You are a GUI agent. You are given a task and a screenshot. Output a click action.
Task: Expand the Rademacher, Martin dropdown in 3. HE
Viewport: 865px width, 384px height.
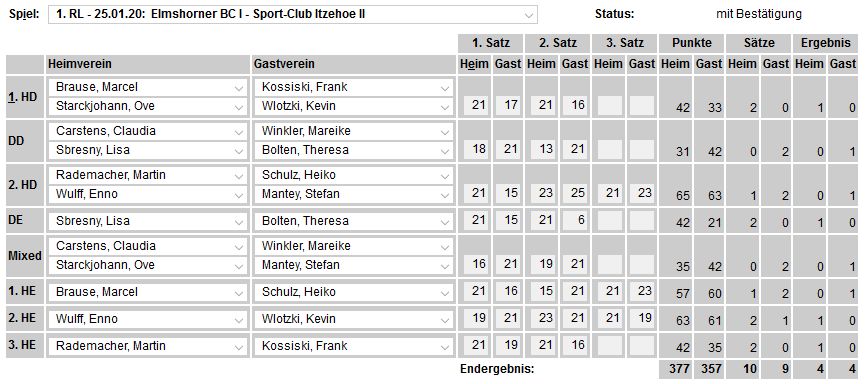click(148, 346)
